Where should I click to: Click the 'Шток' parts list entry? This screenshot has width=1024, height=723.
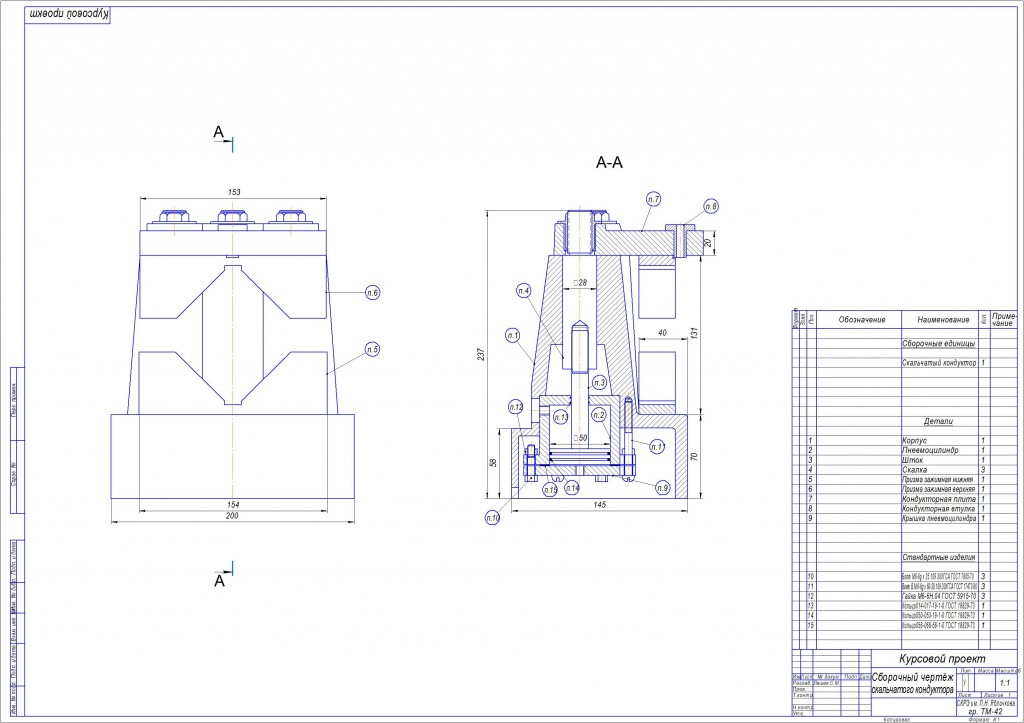click(912, 460)
